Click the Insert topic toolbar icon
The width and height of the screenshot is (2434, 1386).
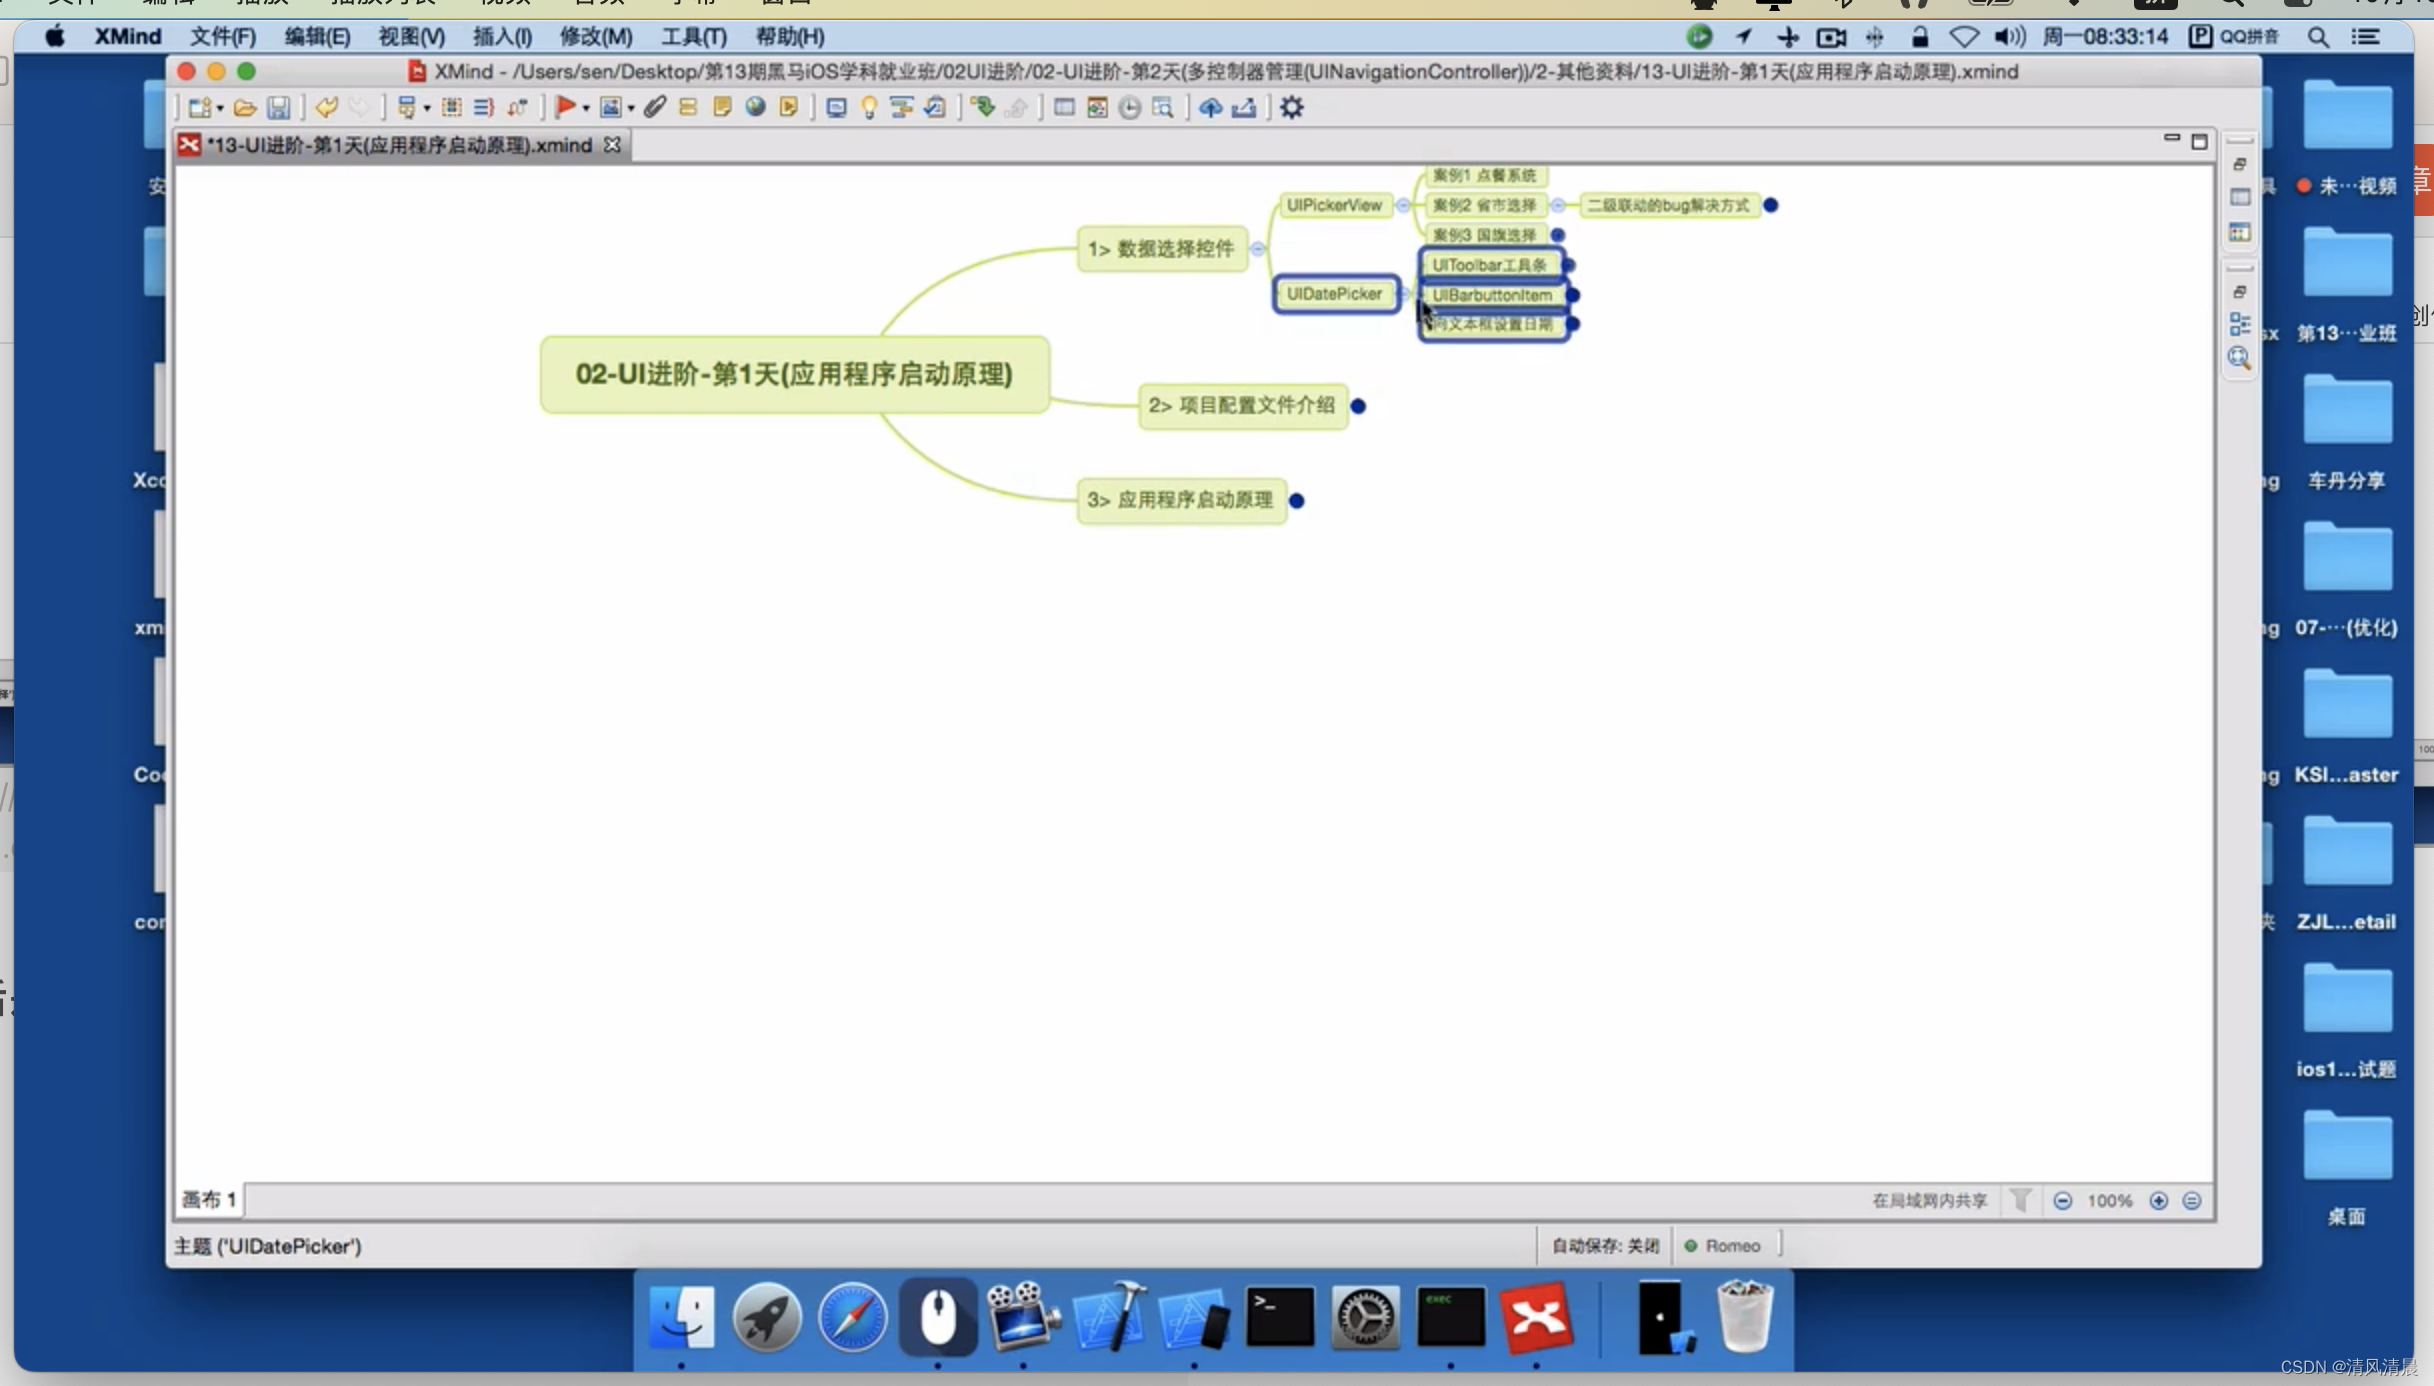[x=406, y=107]
